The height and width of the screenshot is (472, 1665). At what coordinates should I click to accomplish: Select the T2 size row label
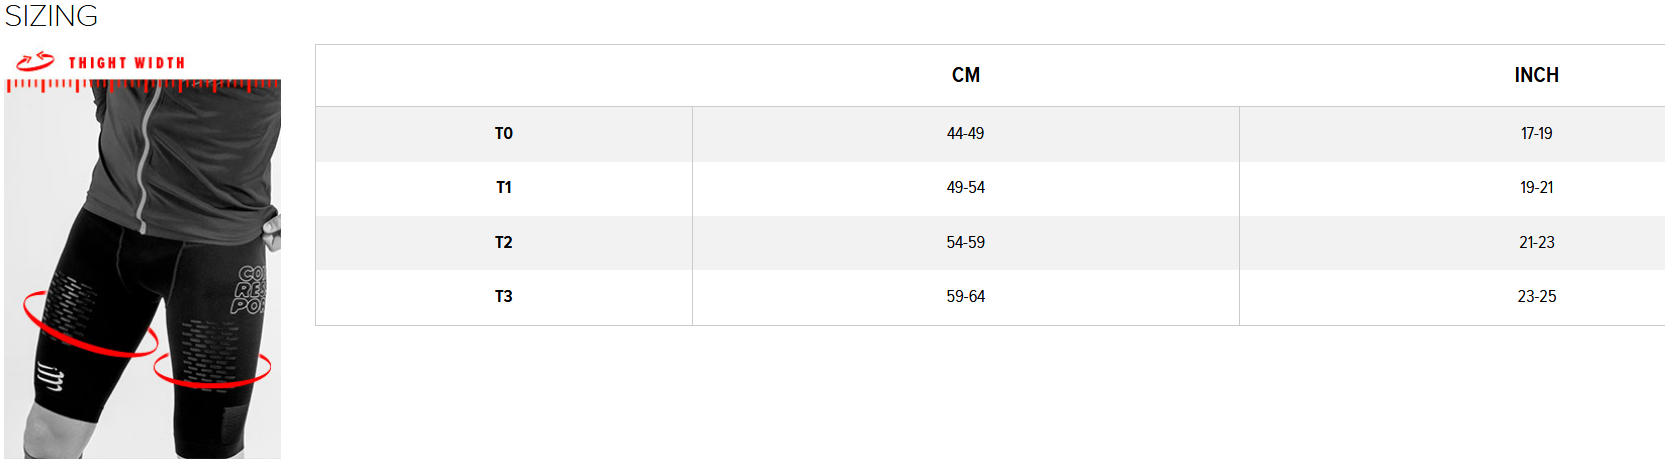[504, 243]
